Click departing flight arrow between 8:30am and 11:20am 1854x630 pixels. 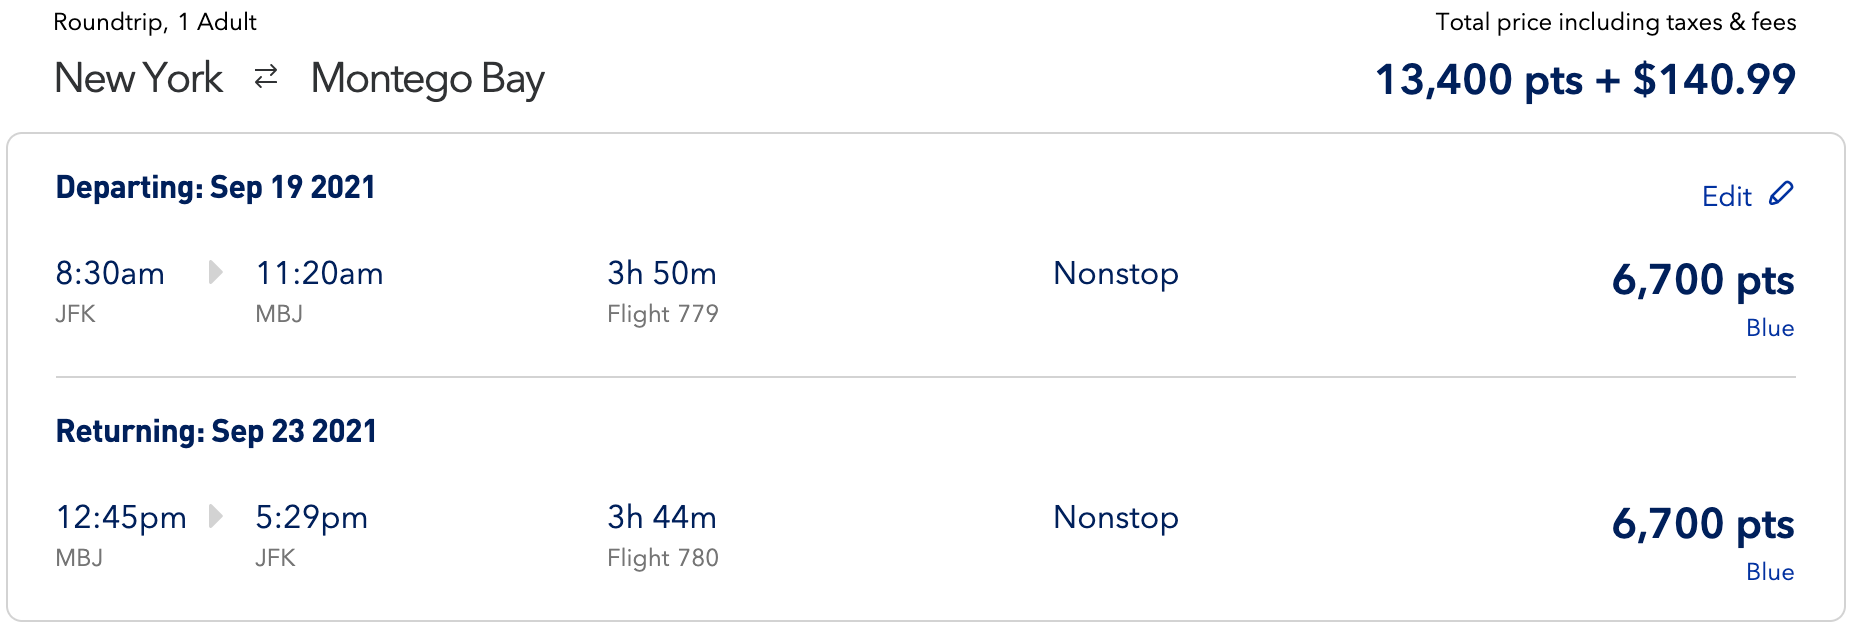pyautogui.click(x=215, y=272)
